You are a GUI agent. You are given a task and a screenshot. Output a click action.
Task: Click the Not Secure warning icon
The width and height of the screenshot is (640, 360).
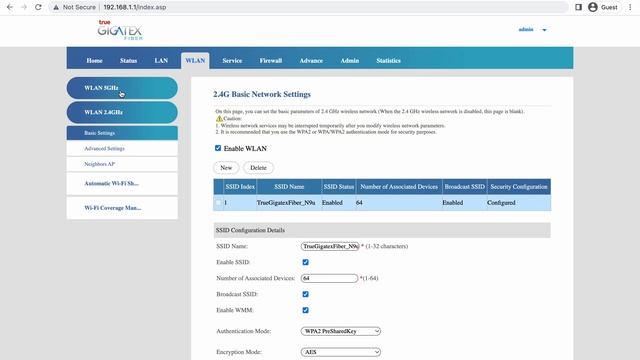click(x=56, y=7)
